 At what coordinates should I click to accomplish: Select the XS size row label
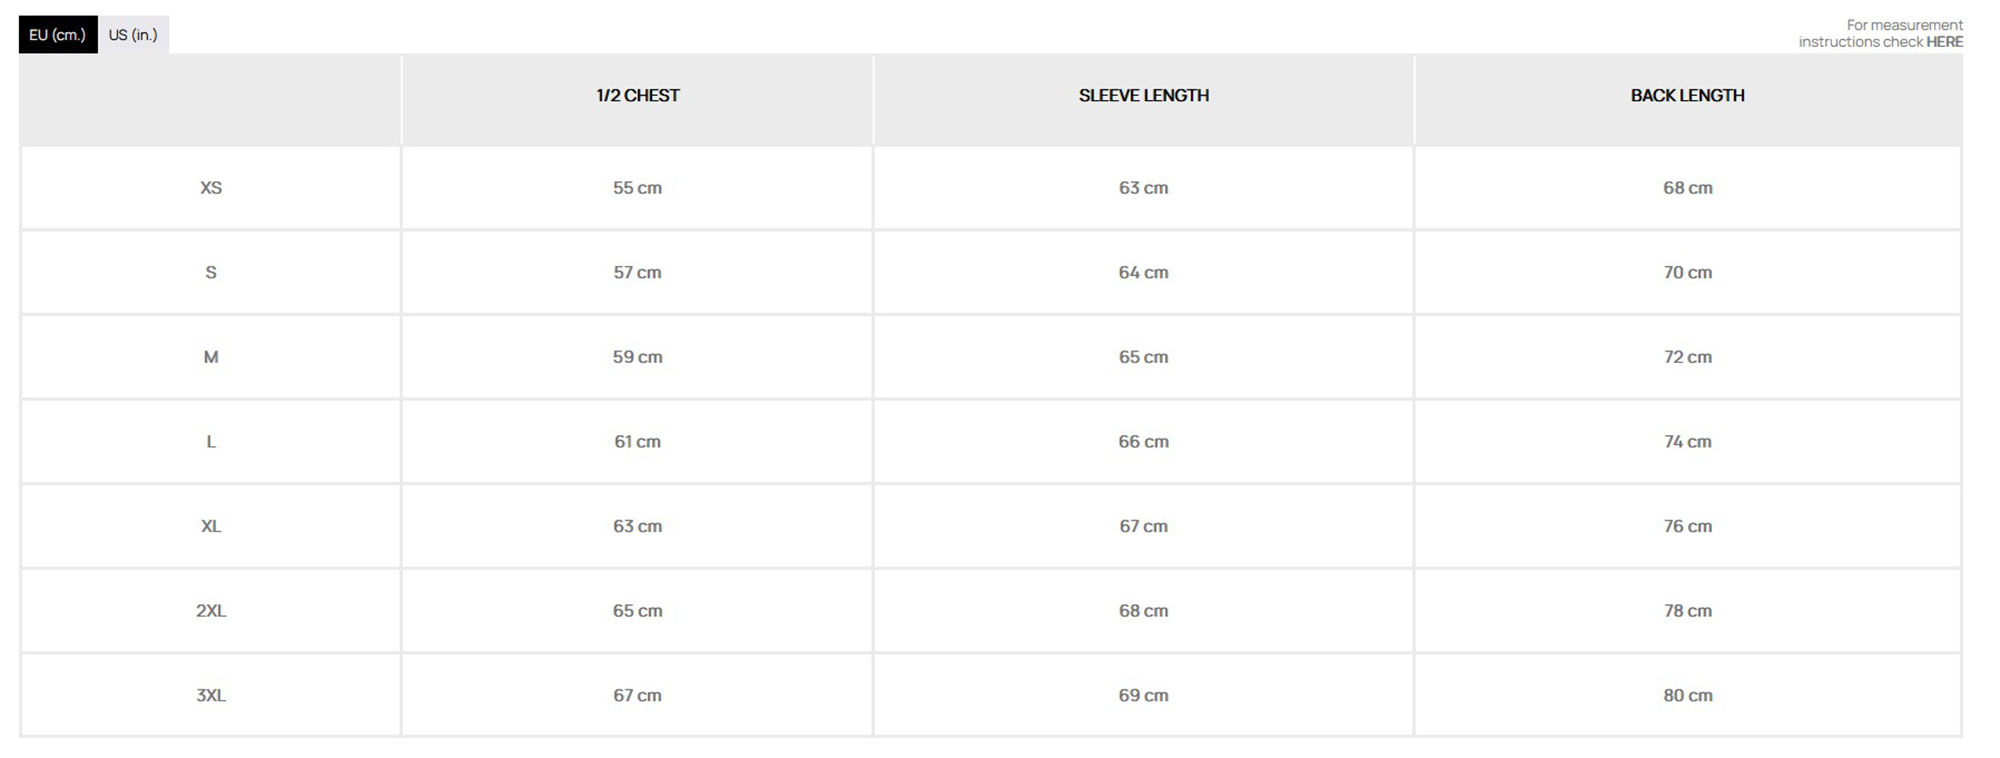pyautogui.click(x=211, y=188)
